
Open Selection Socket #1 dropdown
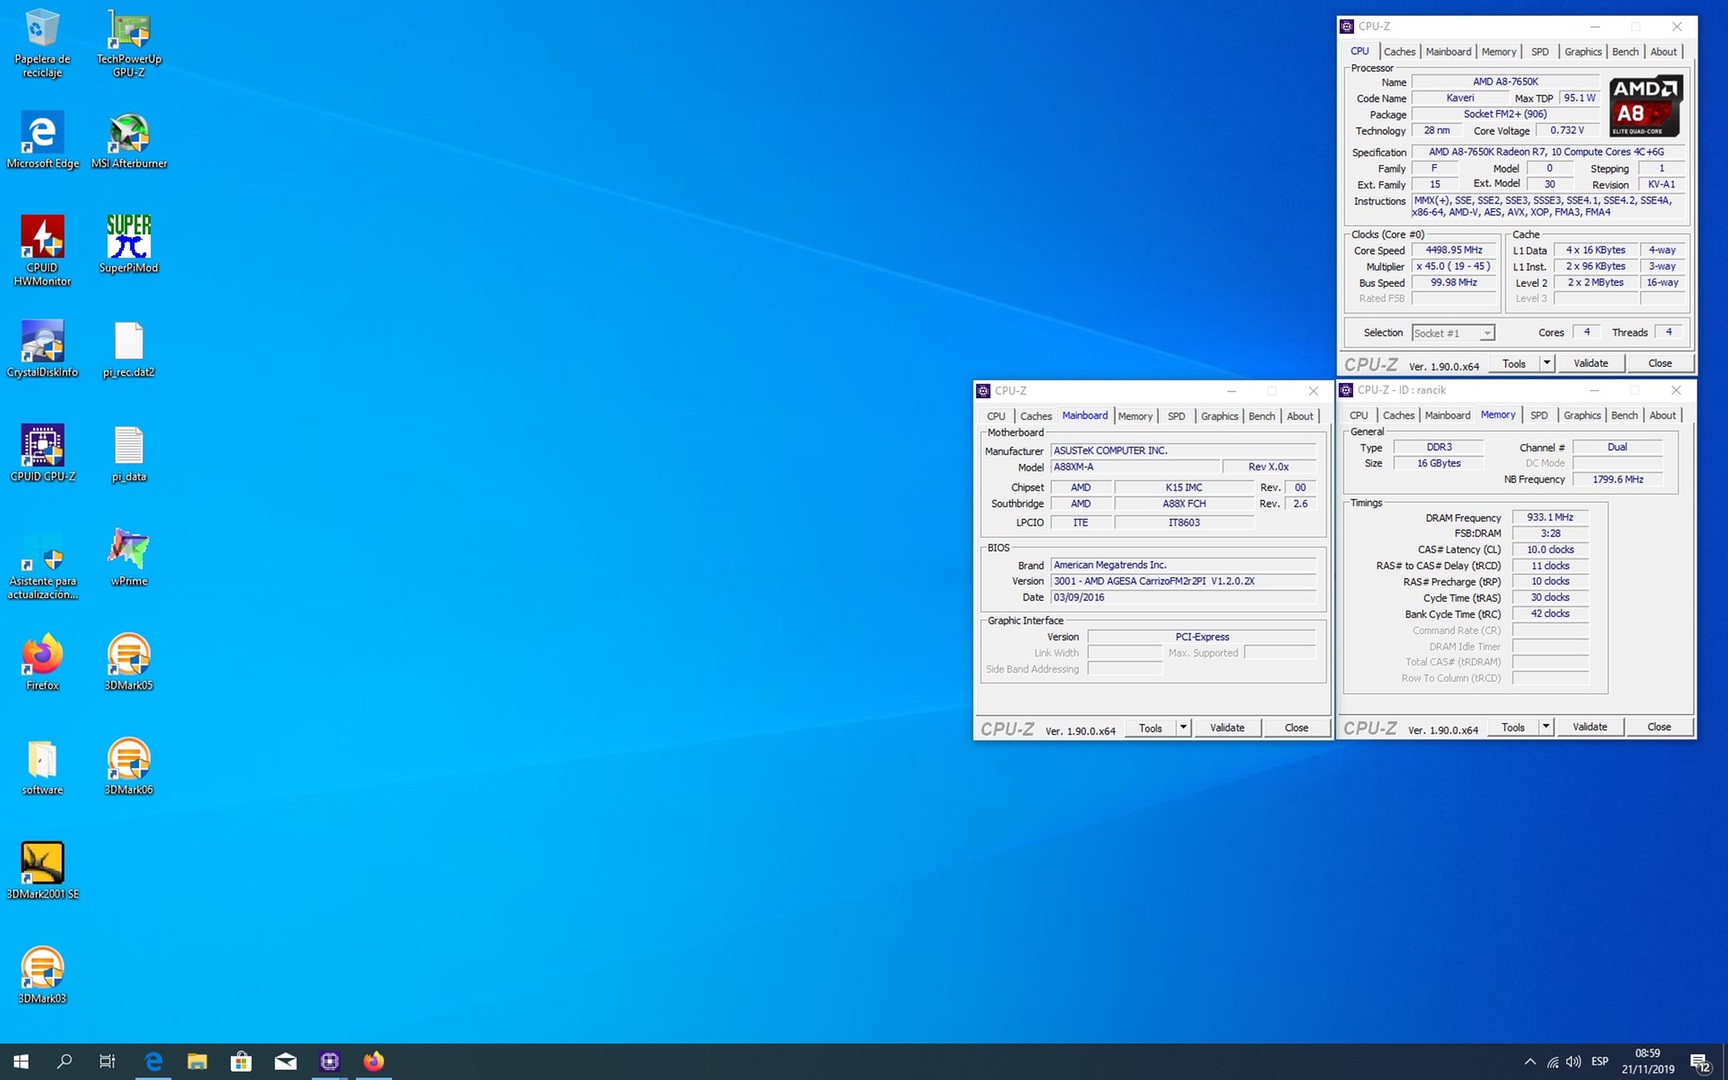(x=1454, y=333)
